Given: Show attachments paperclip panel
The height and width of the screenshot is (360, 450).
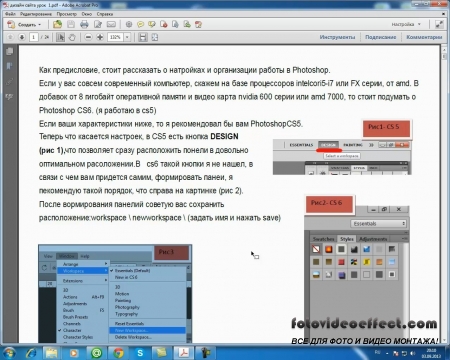Looking at the screenshot, I should pos(9,81).
